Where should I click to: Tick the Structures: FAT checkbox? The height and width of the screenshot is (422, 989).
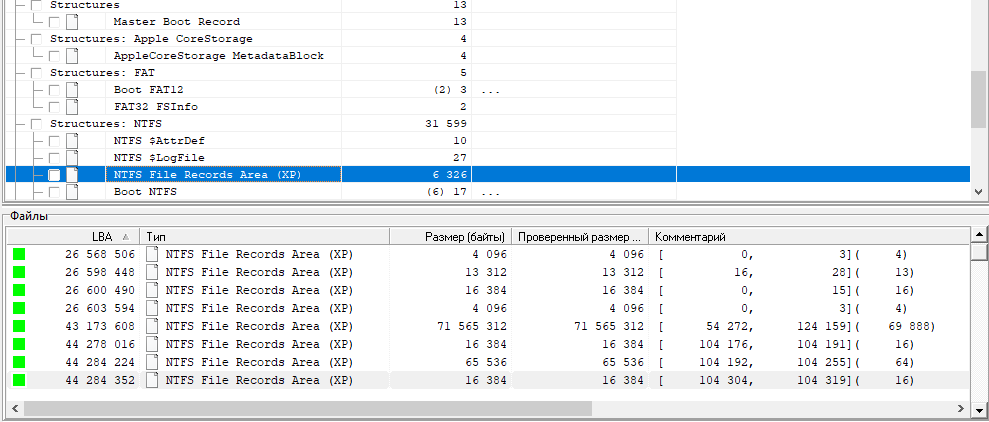point(37,73)
